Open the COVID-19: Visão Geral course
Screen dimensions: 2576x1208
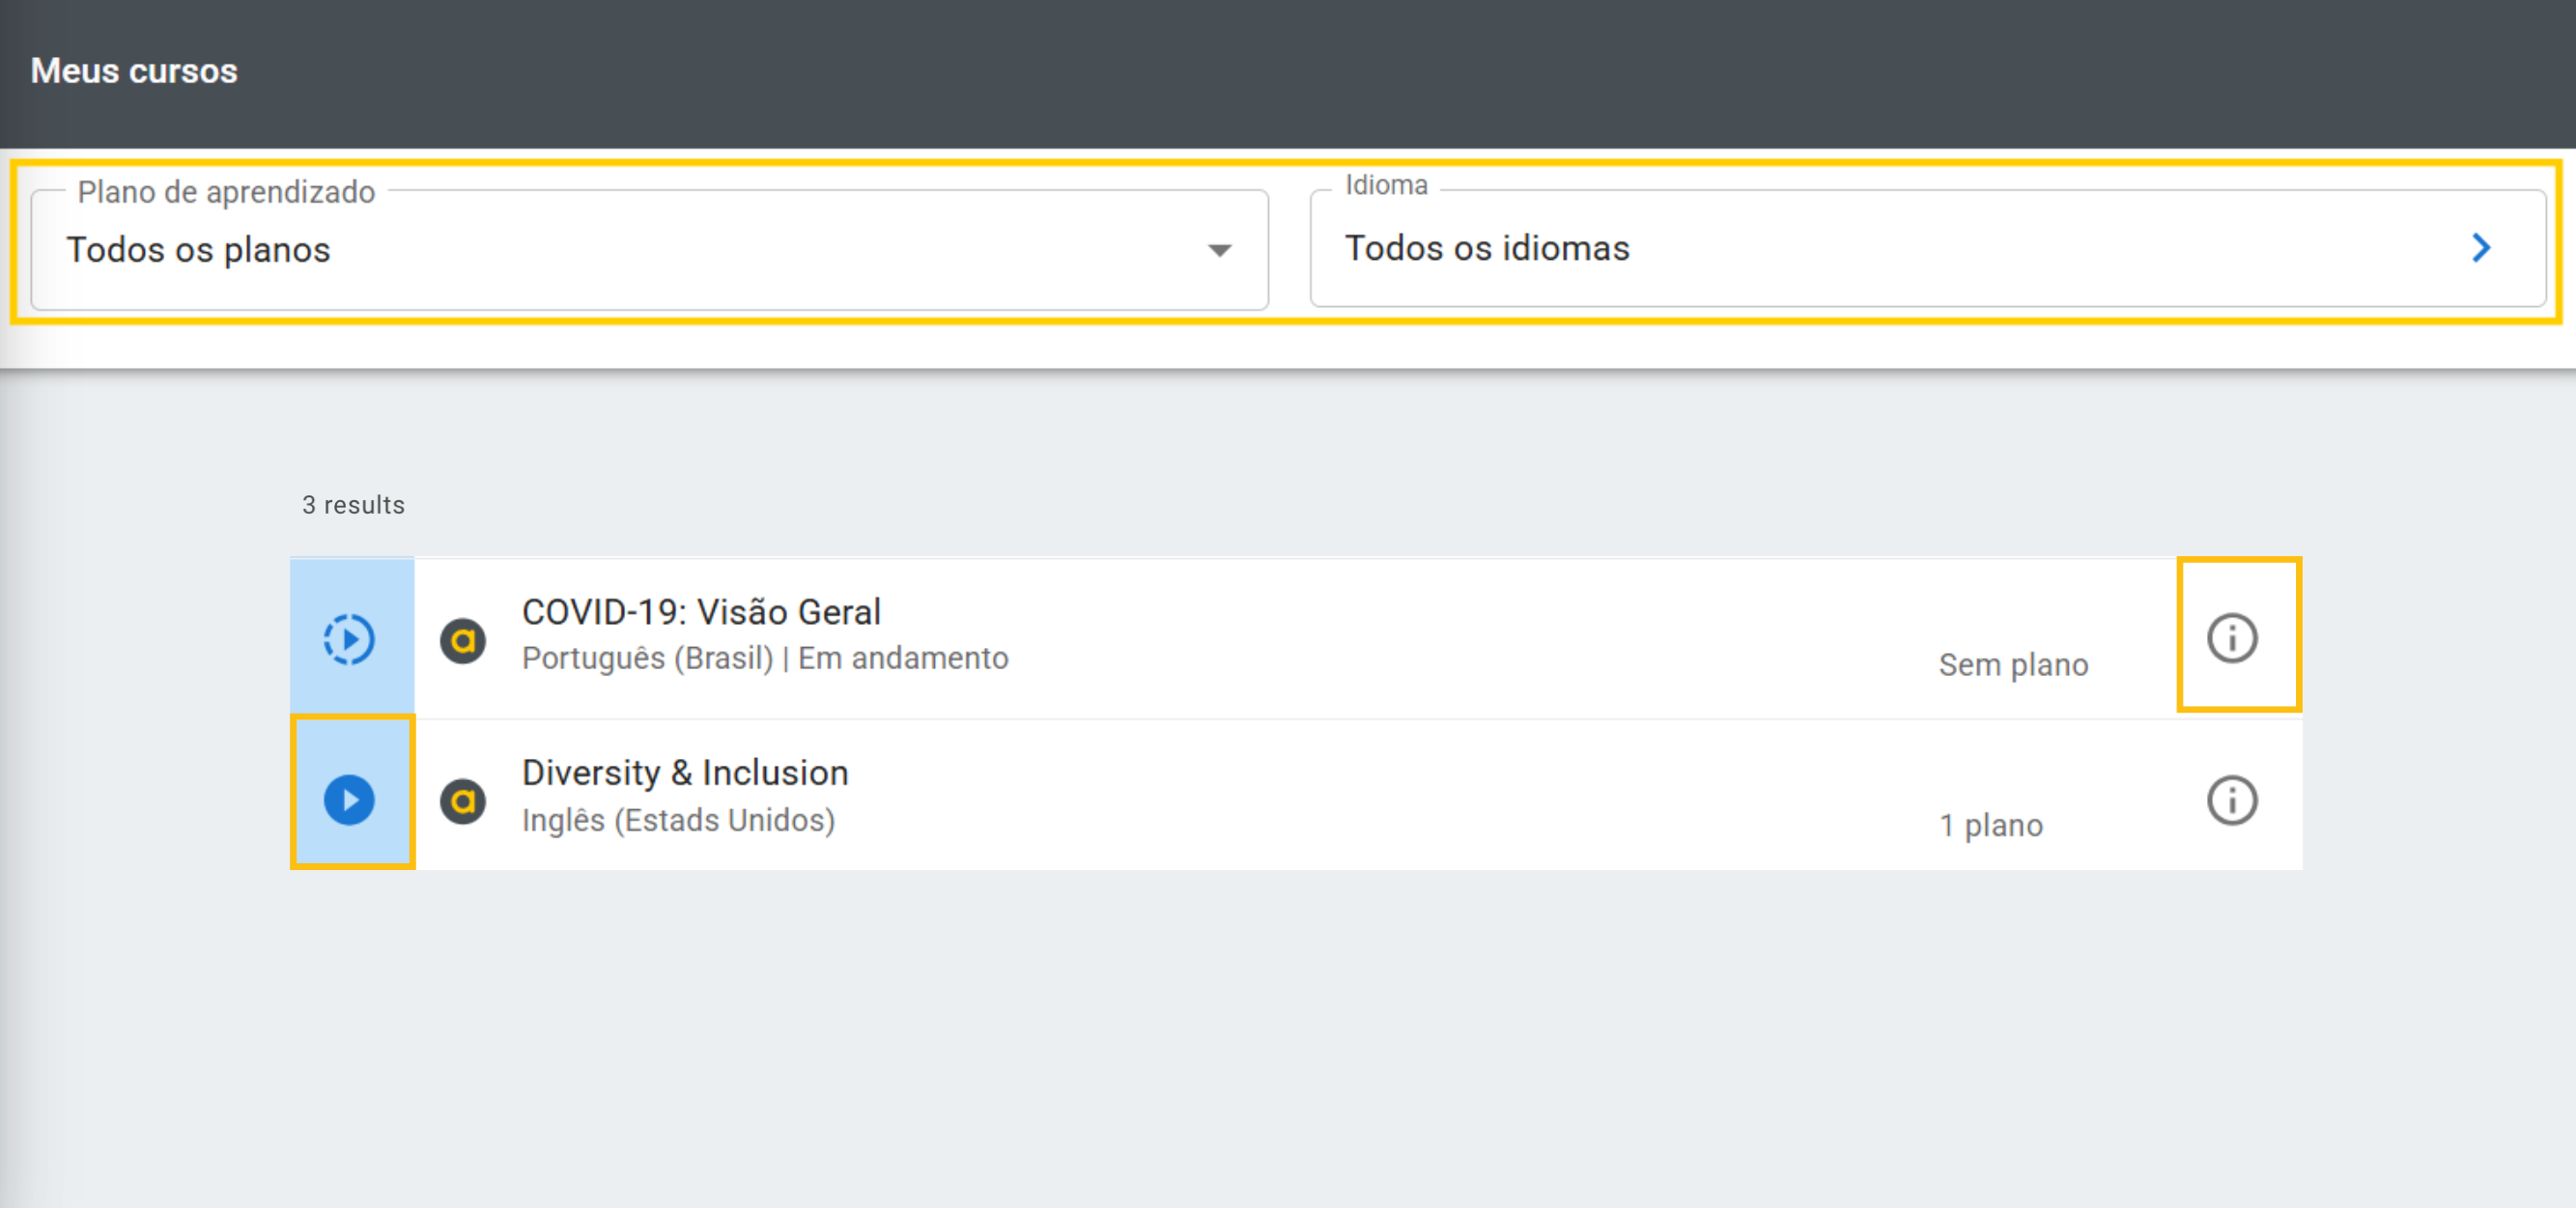pos(700,611)
